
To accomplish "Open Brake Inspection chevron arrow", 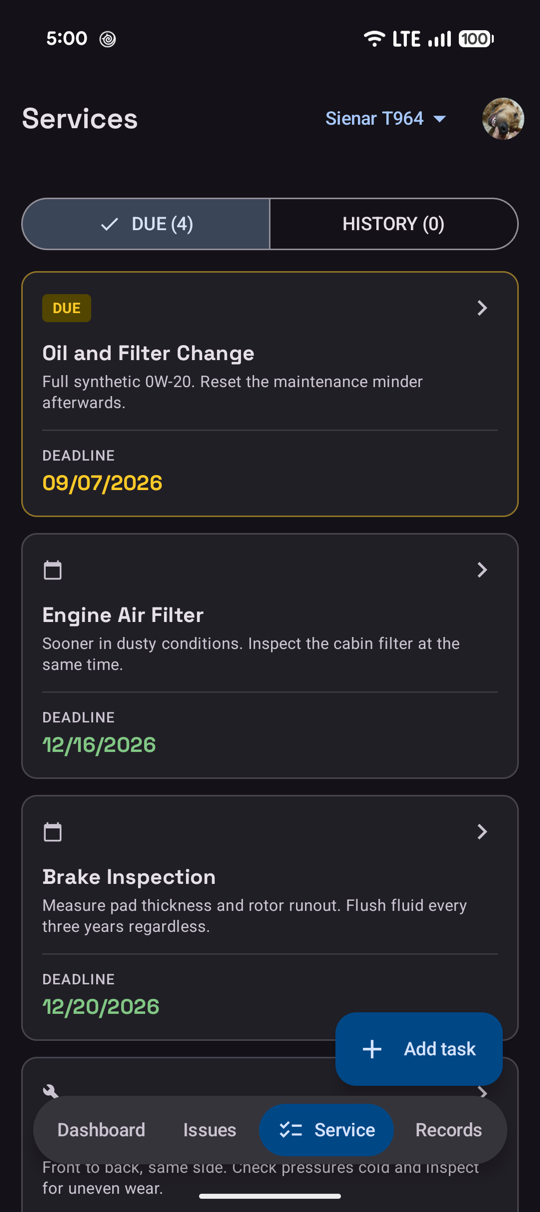I will click(482, 832).
